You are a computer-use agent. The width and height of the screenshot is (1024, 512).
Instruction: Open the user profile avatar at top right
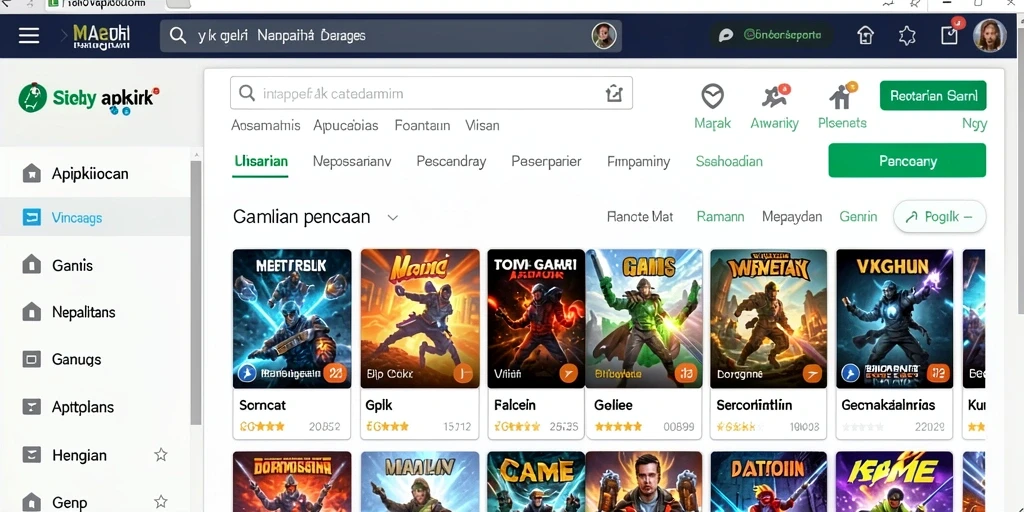(x=989, y=35)
